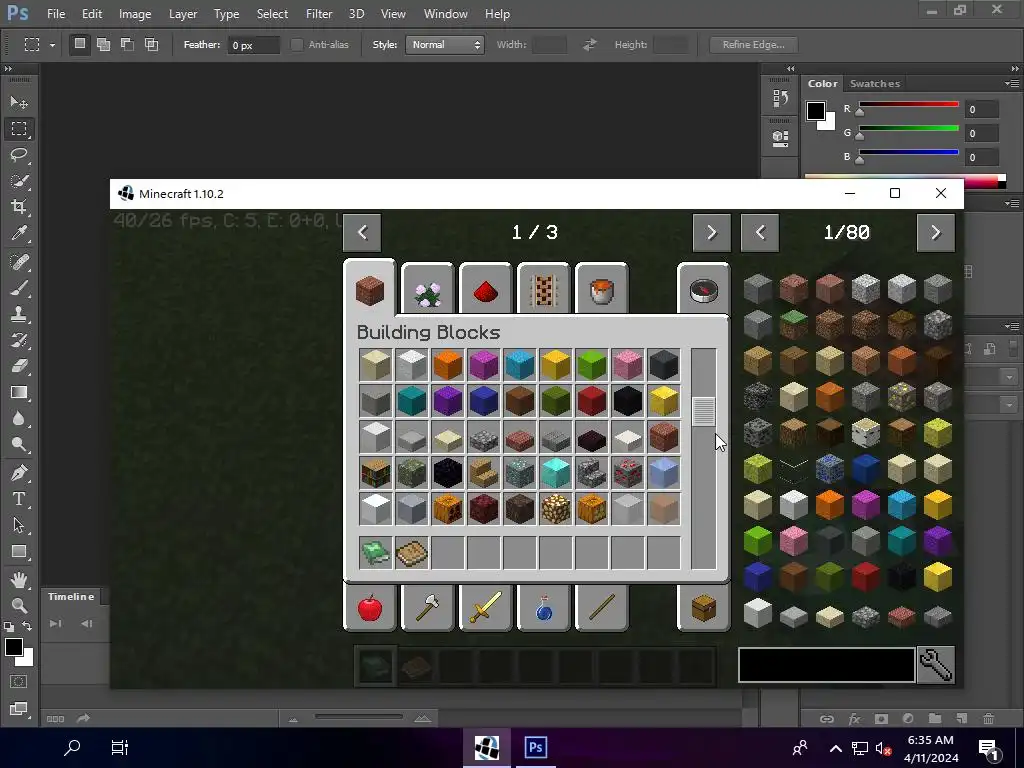1024x768 pixels.
Task: Select the Dodge tool
Action: click(19, 445)
